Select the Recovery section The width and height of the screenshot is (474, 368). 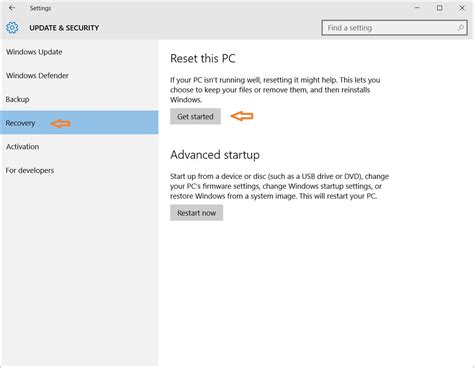pyautogui.click(x=79, y=123)
